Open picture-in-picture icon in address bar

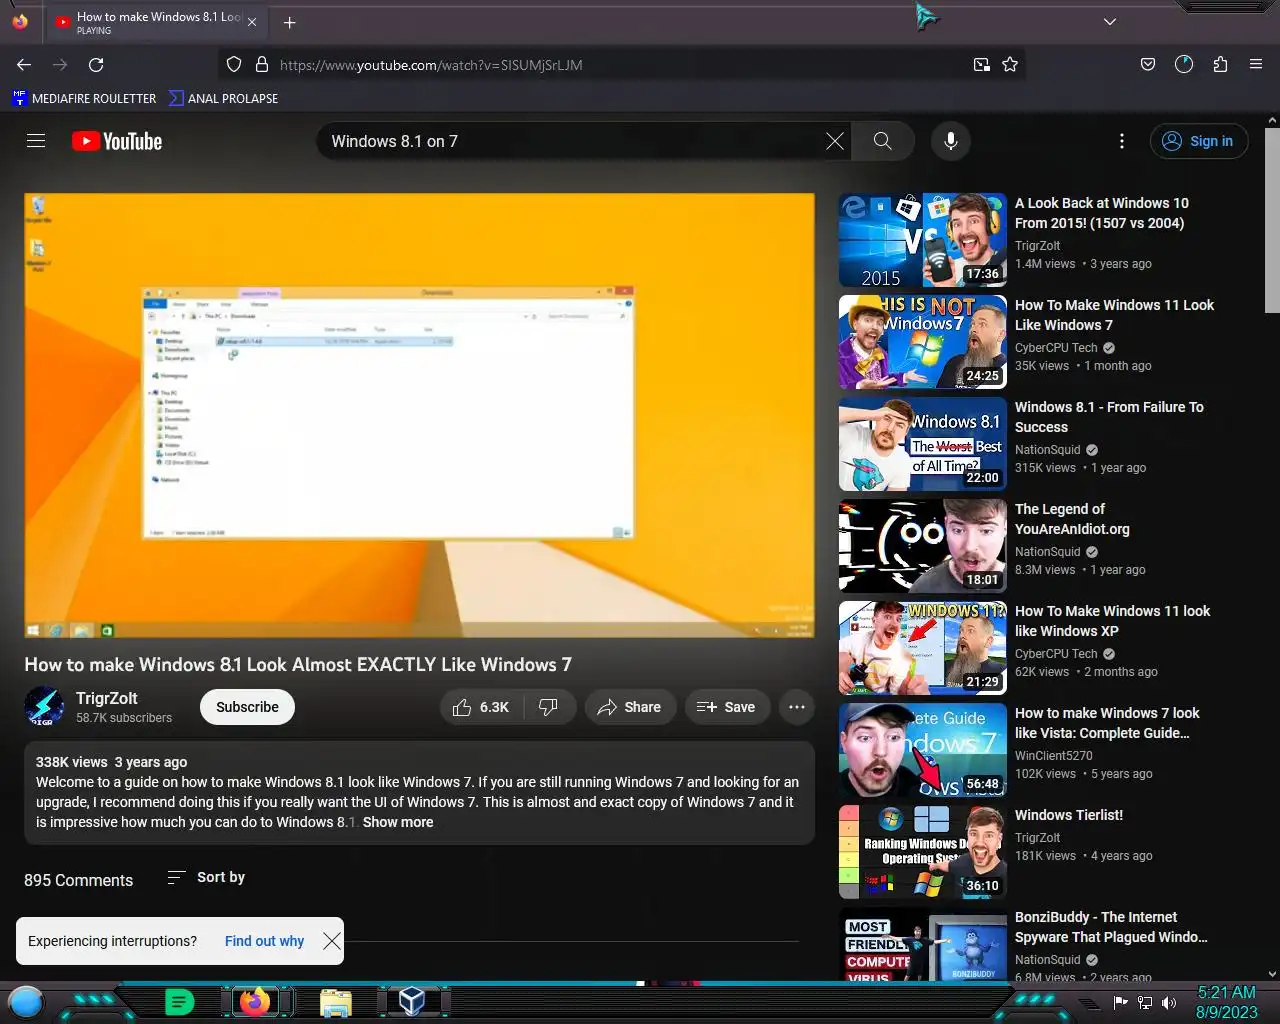(x=982, y=65)
